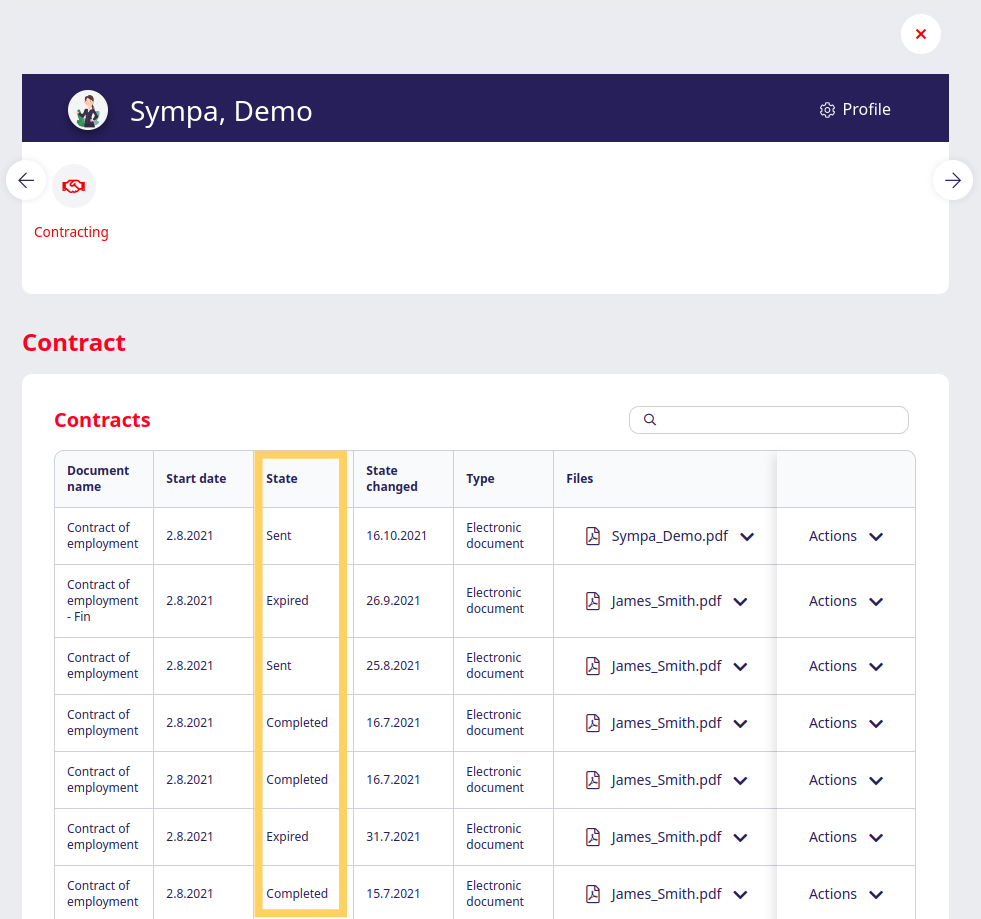Expand file chevron in the 15.7.2021 row
Image resolution: width=981 pixels, height=919 pixels.
point(741,895)
